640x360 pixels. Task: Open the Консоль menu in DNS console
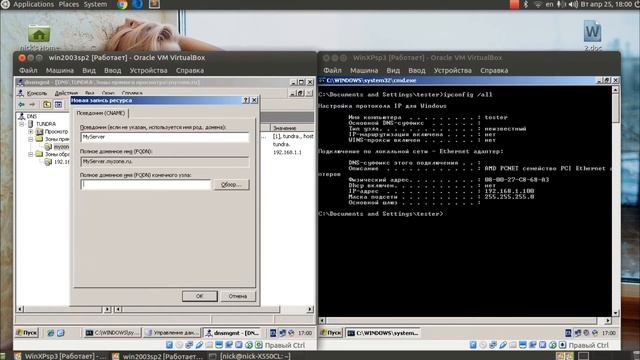[x=37, y=93]
